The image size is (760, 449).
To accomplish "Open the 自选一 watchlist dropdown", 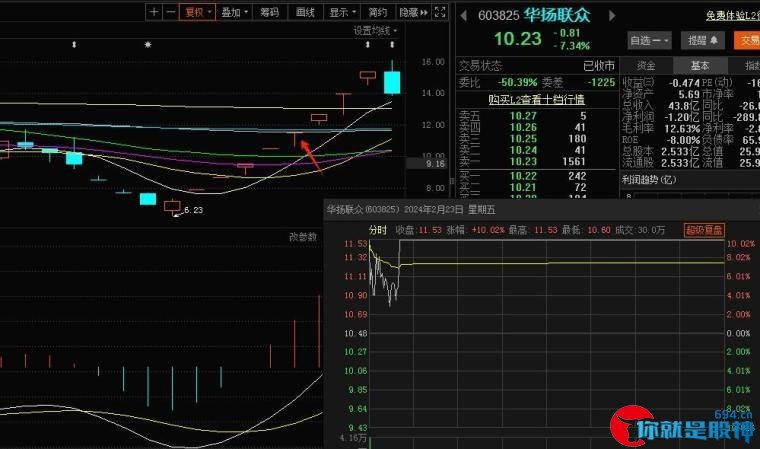I will [x=649, y=40].
